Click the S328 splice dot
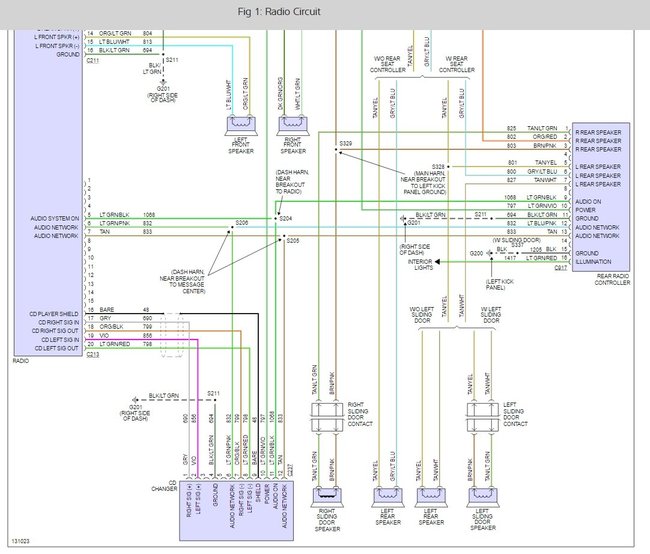The width and height of the screenshot is (650, 554). point(448,167)
